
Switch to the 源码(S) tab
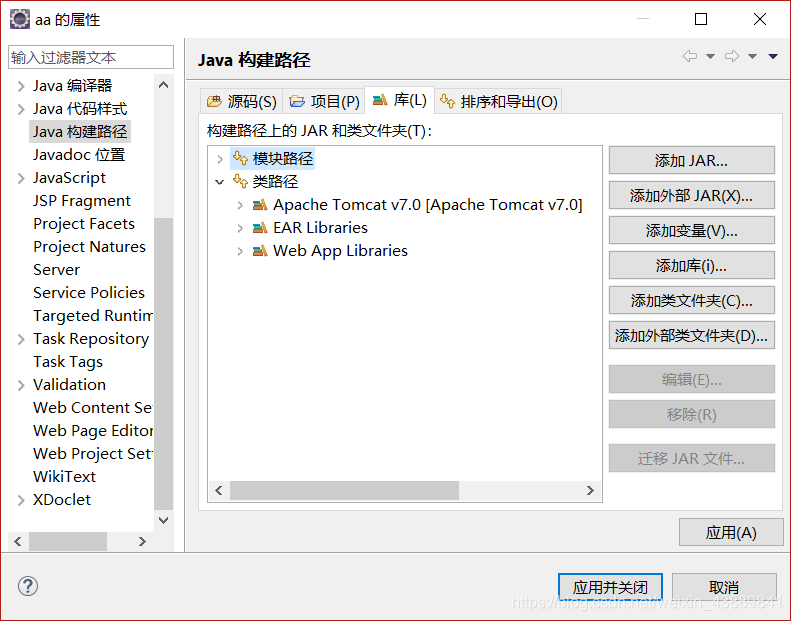pyautogui.click(x=241, y=101)
